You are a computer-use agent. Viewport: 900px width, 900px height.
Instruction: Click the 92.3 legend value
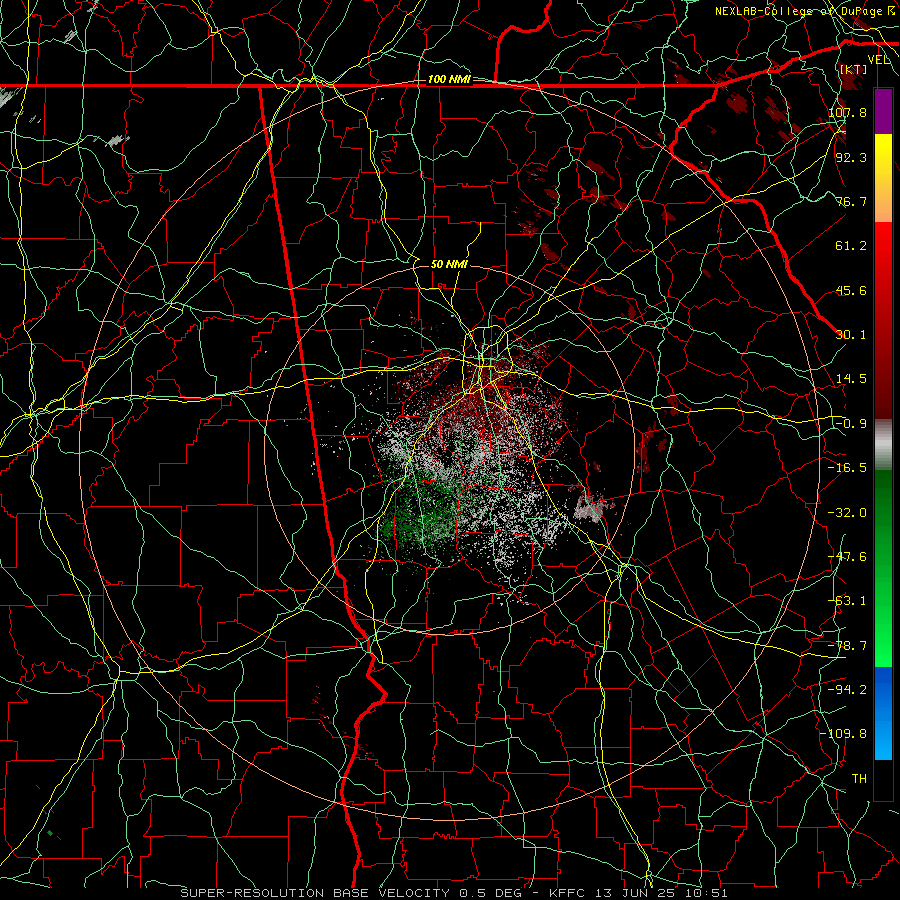[851, 157]
